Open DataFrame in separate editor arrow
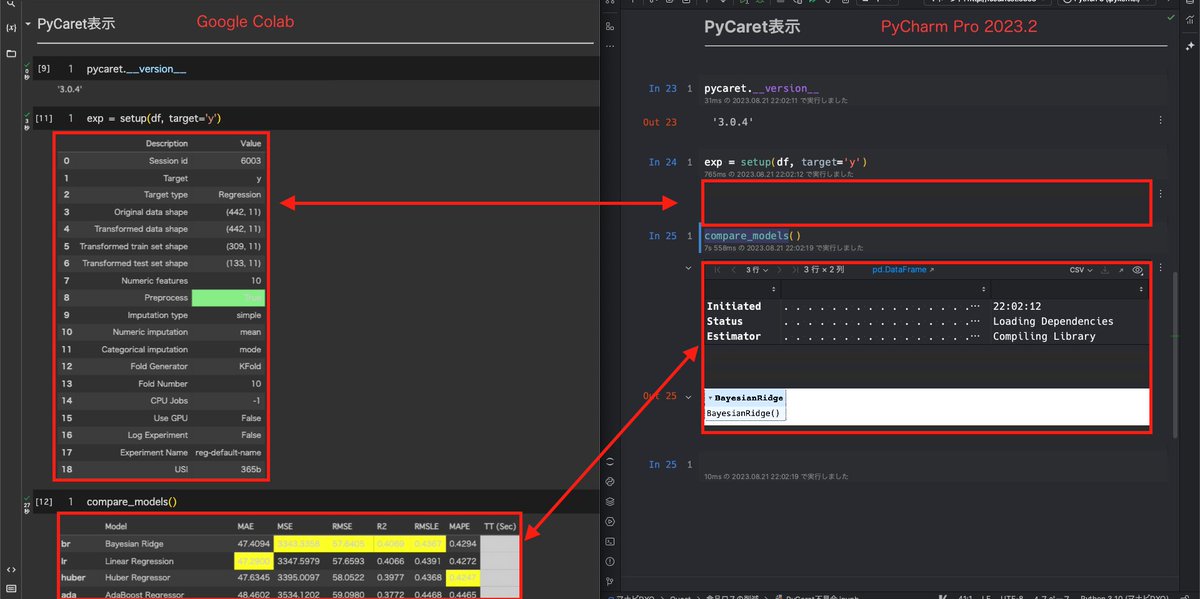Screen dimensions: 1200x599 pyautogui.click(x=1121, y=270)
